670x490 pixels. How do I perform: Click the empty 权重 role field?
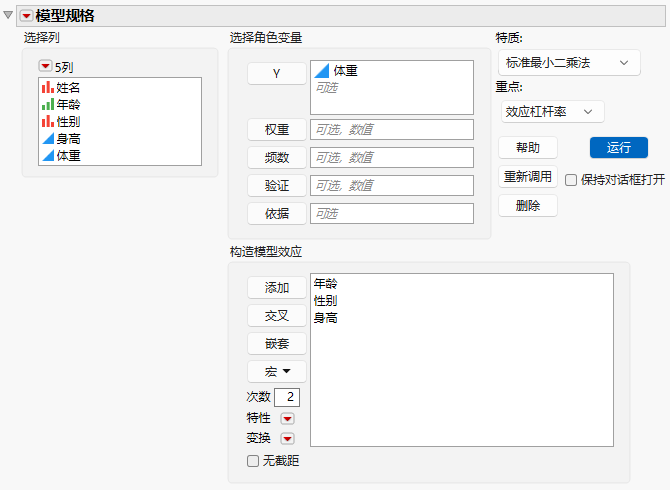pyautogui.click(x=392, y=129)
